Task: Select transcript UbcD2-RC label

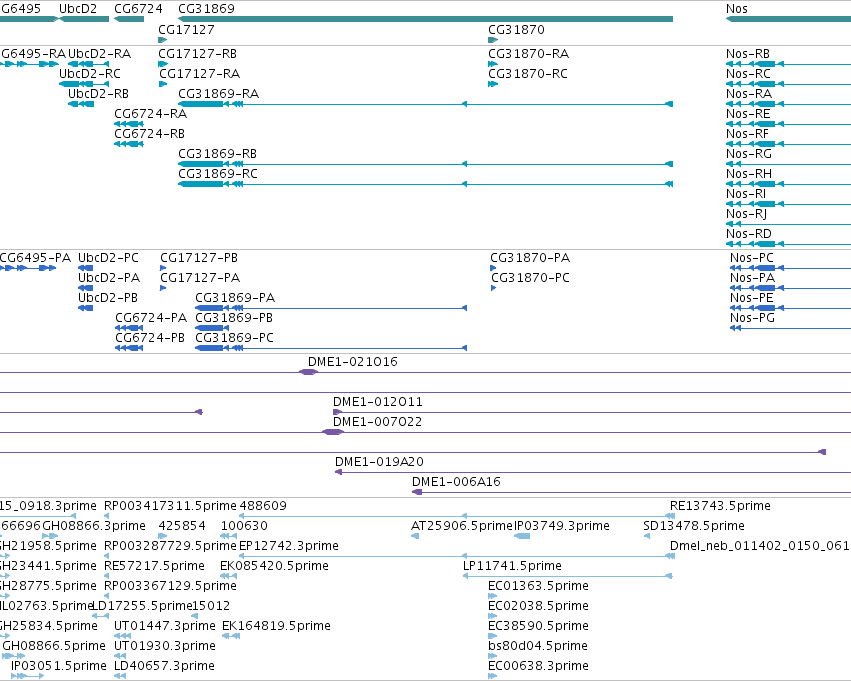Action: (90, 74)
